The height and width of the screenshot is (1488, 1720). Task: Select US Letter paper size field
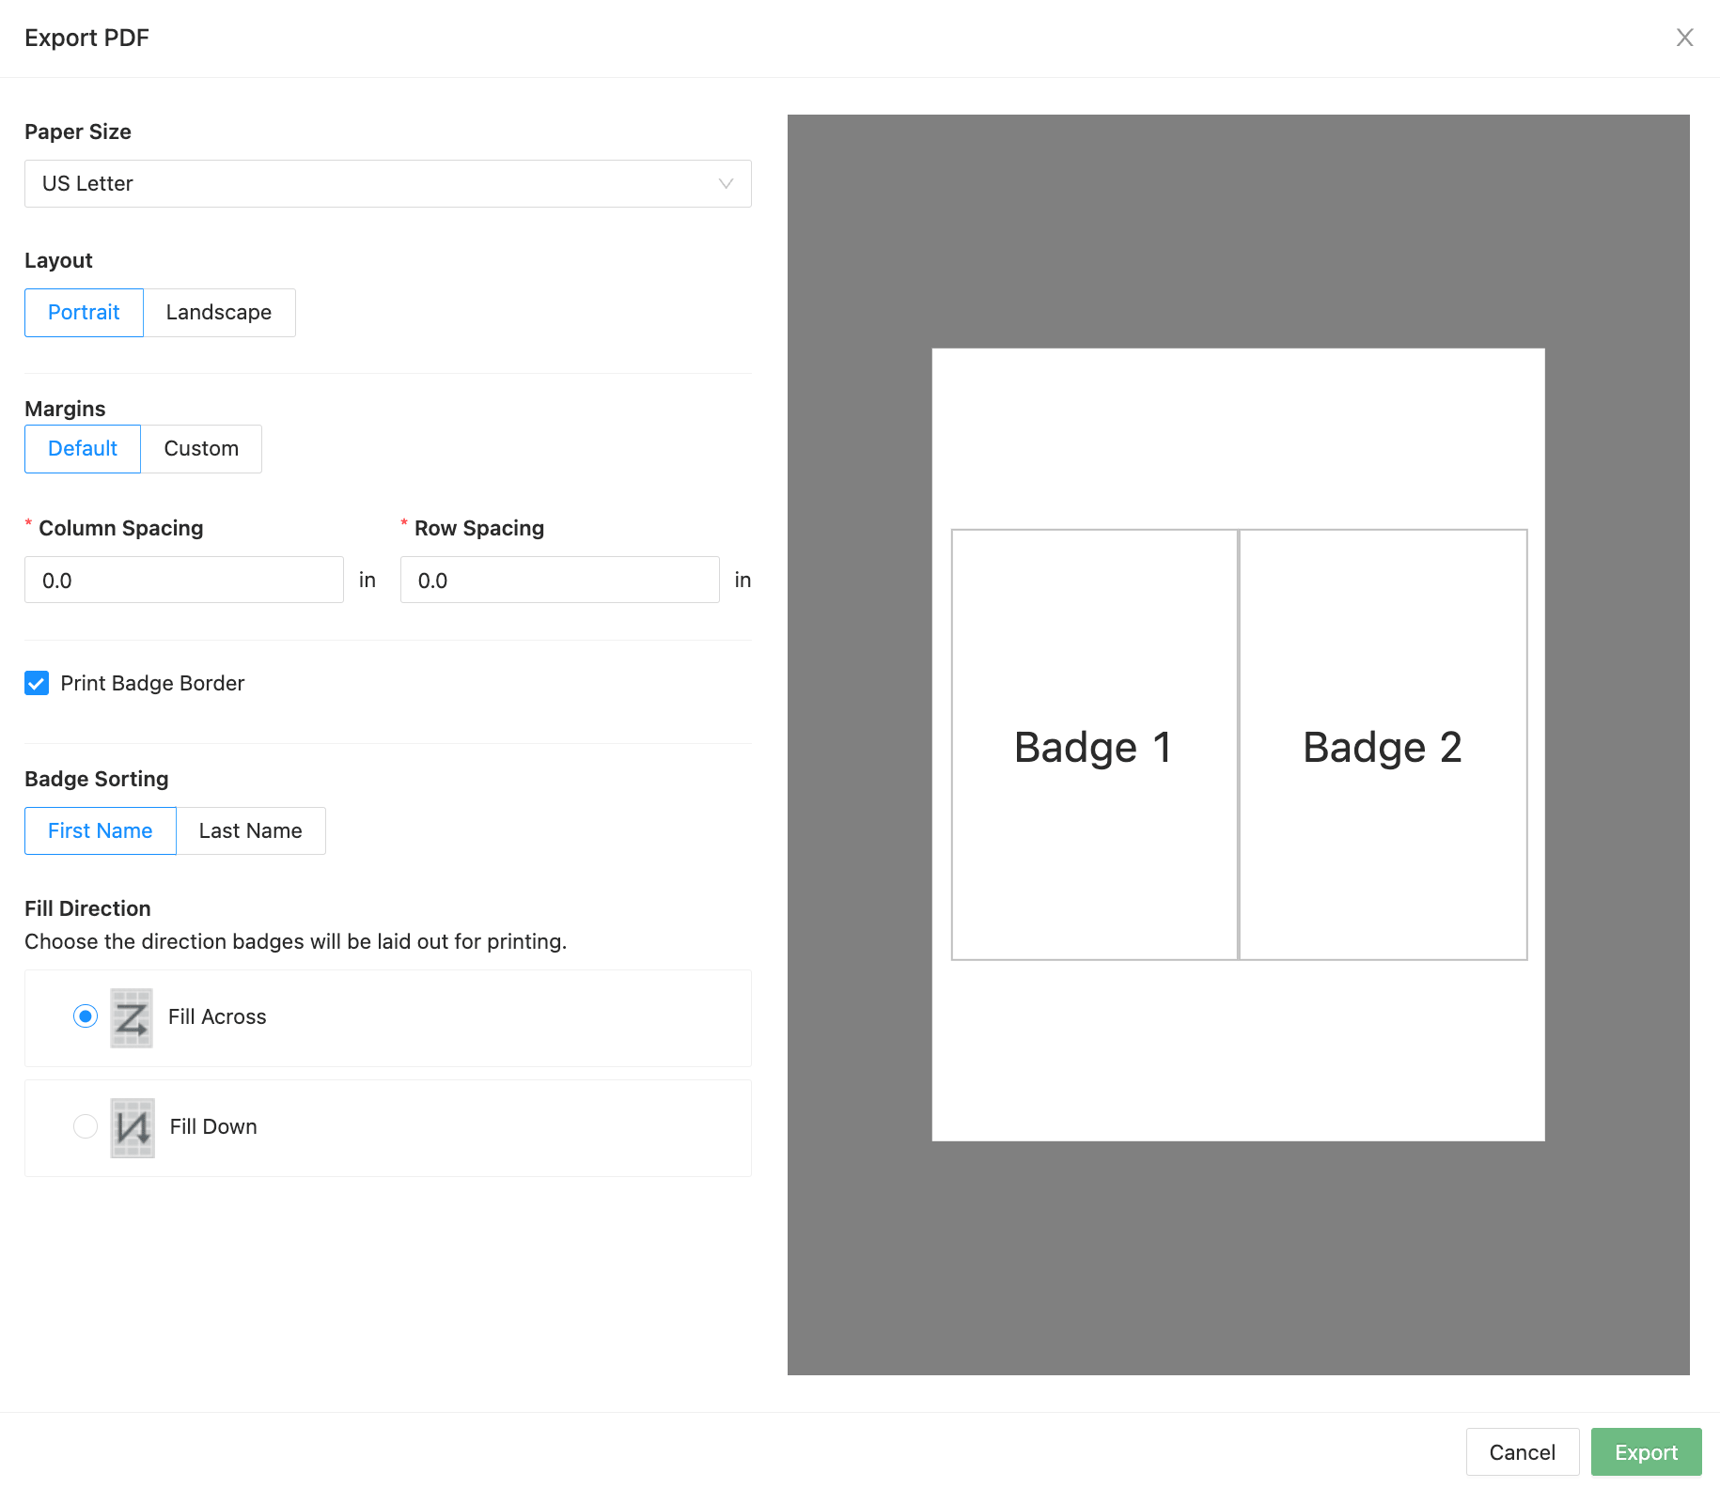pyautogui.click(x=387, y=183)
